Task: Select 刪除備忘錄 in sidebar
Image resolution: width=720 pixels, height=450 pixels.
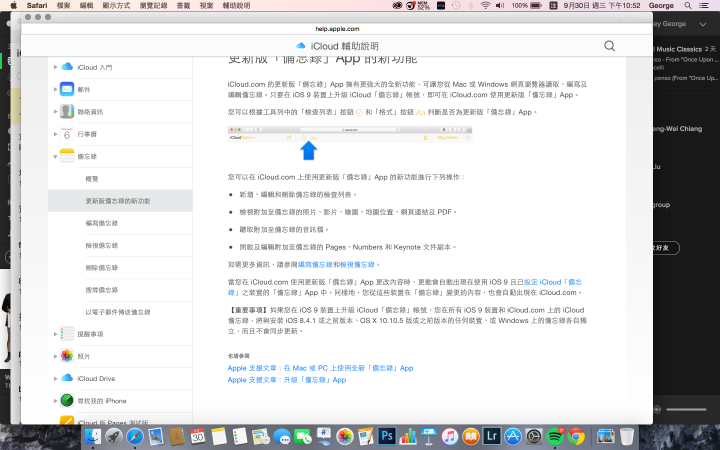Action: coord(101,267)
